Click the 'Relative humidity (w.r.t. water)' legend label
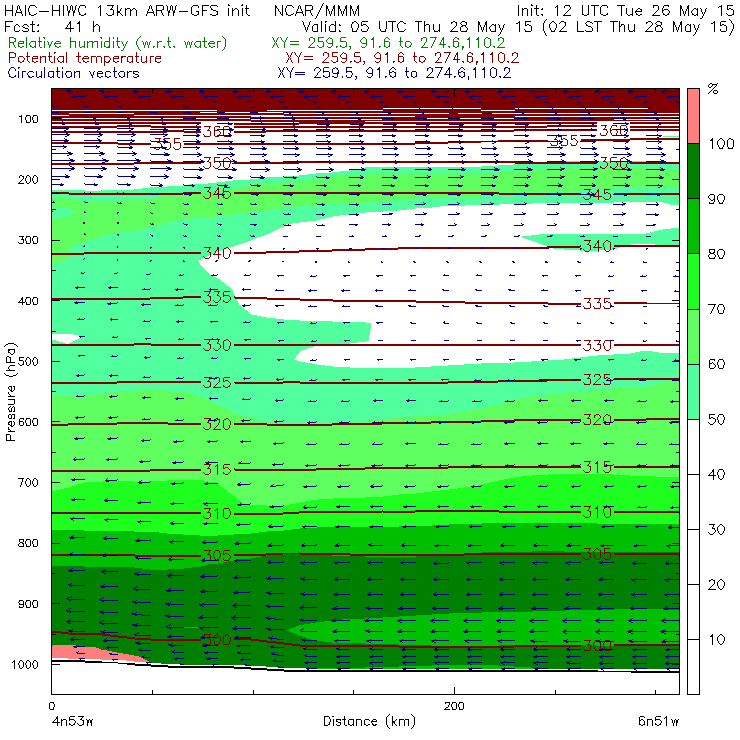The width and height of the screenshot is (740, 740). point(118,43)
